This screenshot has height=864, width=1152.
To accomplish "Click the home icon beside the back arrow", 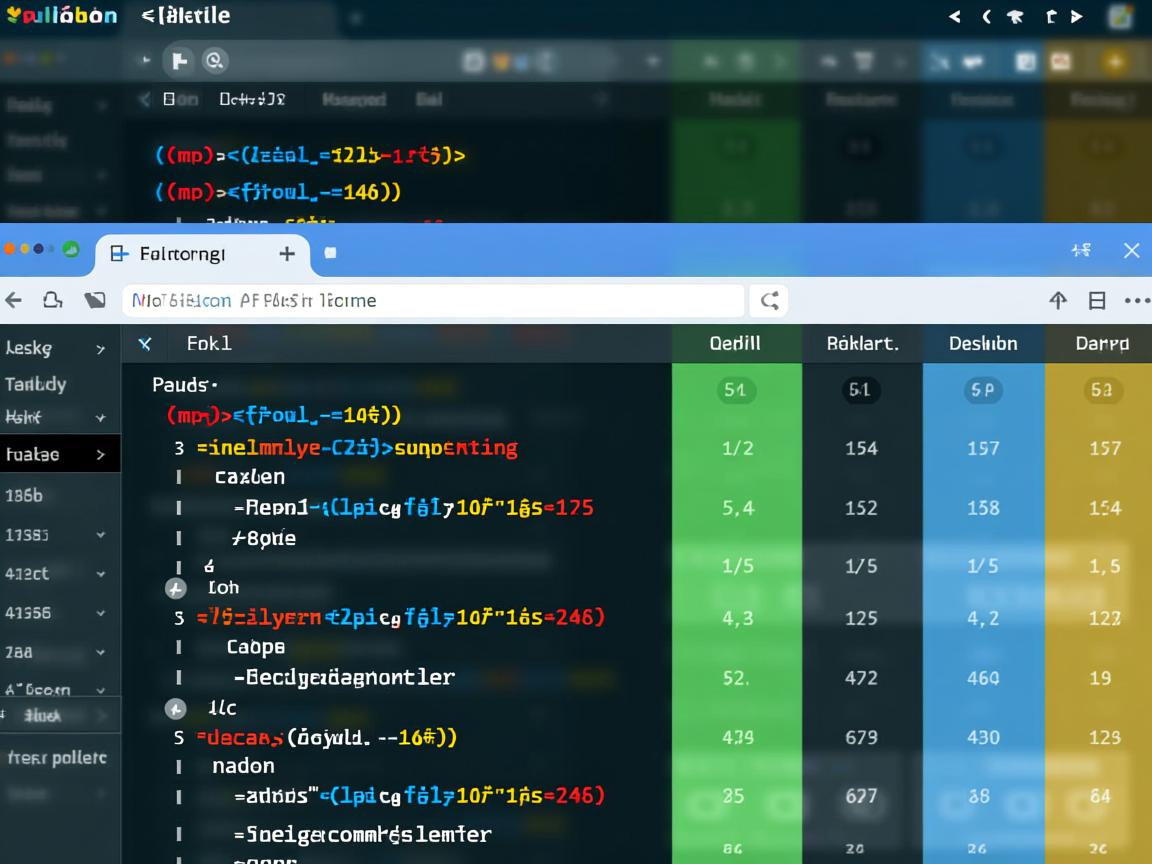I will pos(52,300).
